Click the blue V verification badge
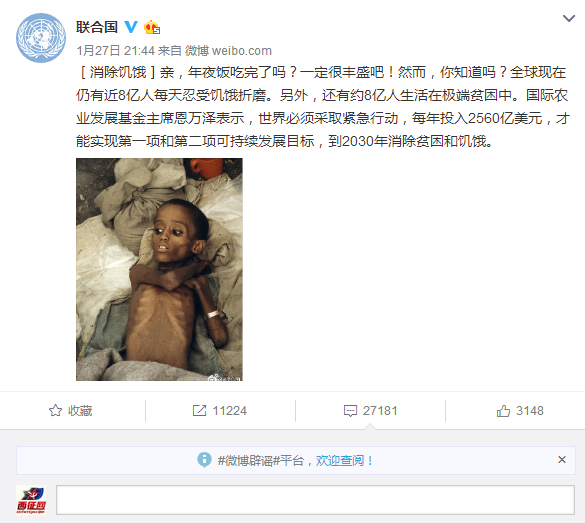Viewport: 585px width, 523px height. pos(131,27)
